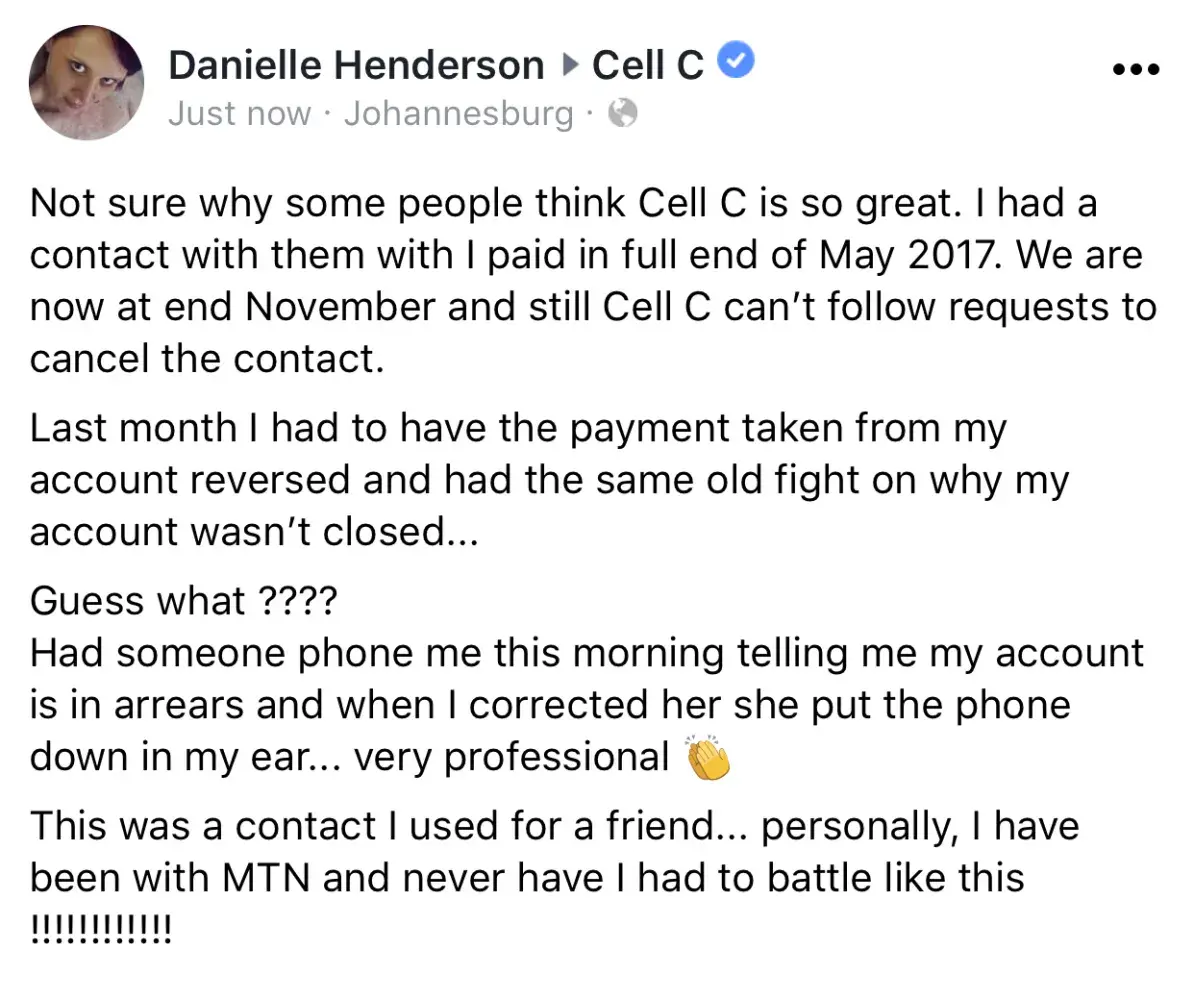Screen dimensions: 1194x1000
Task: Select the Johannesburg location tag
Action: [459, 114]
